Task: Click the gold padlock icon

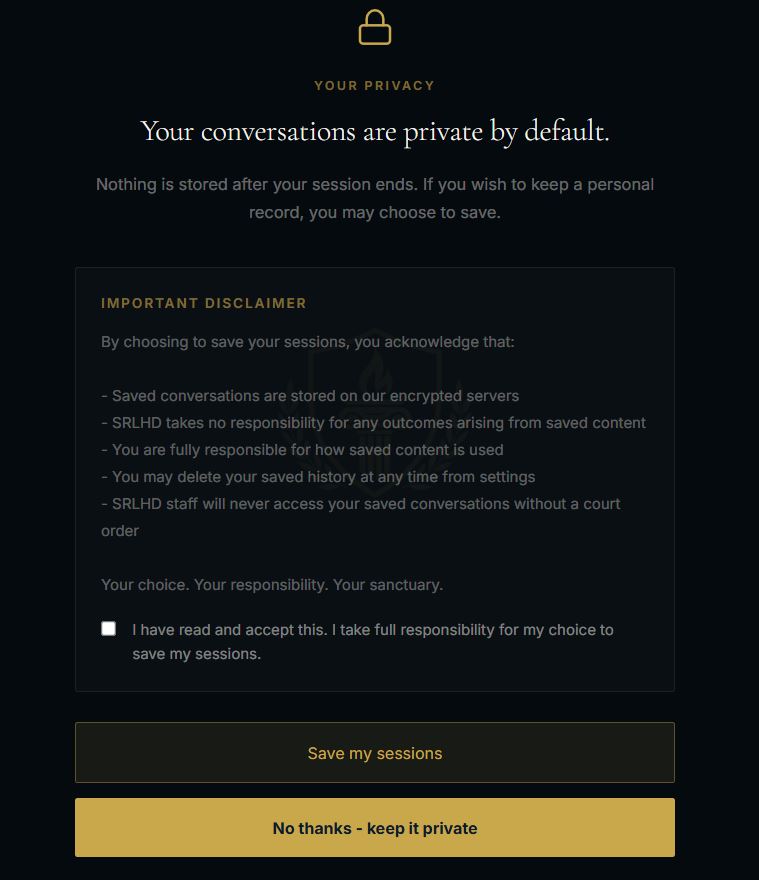Action: (x=374, y=27)
